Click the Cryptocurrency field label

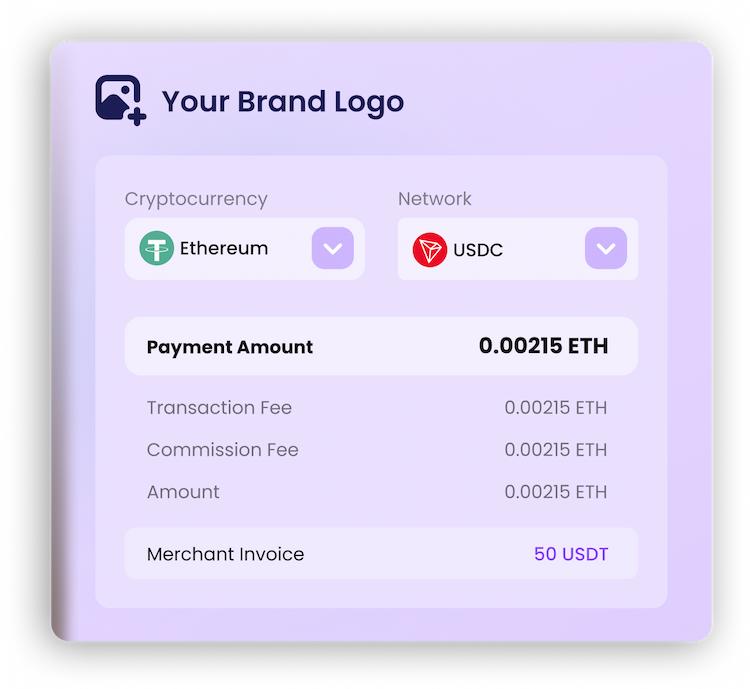point(196,200)
